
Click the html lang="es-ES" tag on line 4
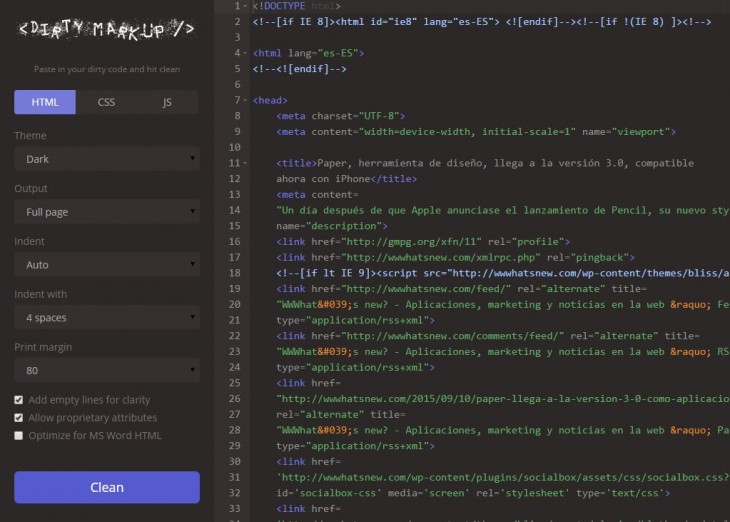tap(308, 53)
